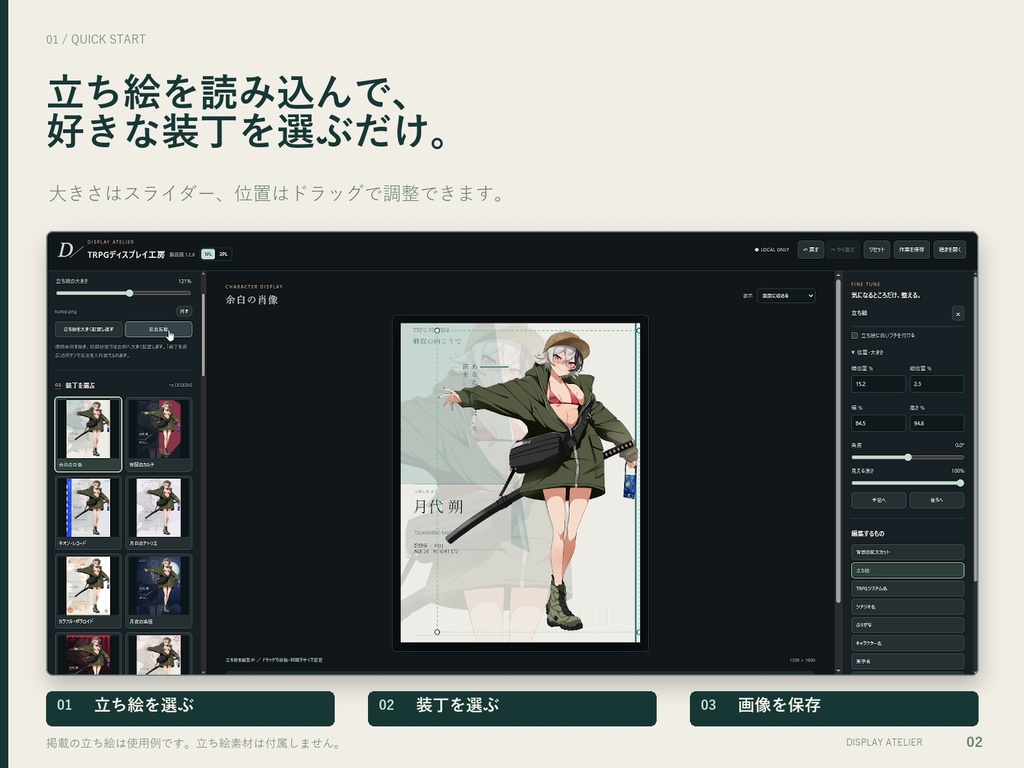Screen dimensions: 1024x768
Task: Select the 1PL mode toggle
Action: (208, 254)
